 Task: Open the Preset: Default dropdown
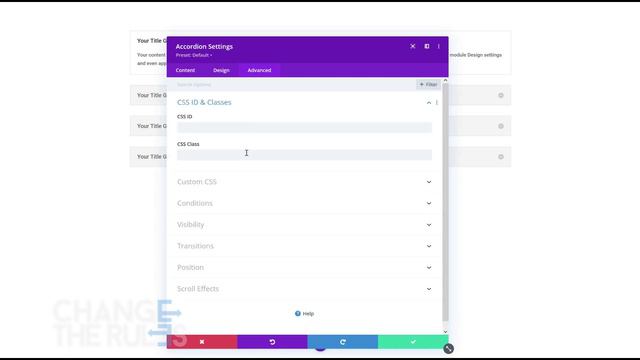pos(194,55)
